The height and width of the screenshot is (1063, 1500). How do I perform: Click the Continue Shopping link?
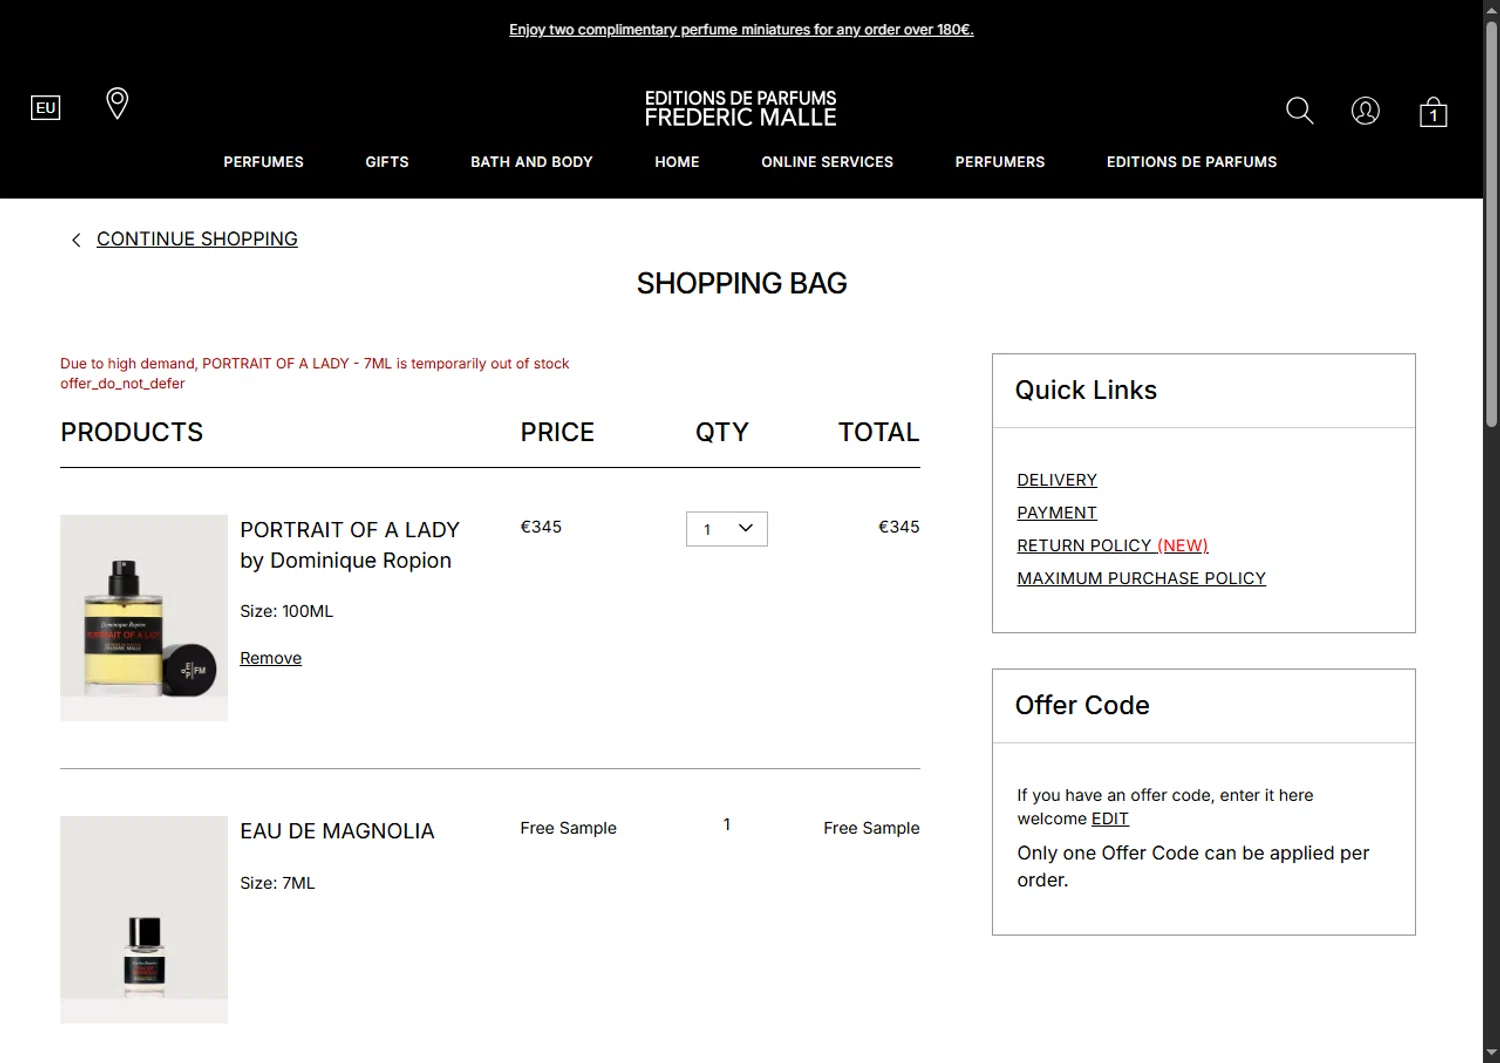tap(197, 239)
